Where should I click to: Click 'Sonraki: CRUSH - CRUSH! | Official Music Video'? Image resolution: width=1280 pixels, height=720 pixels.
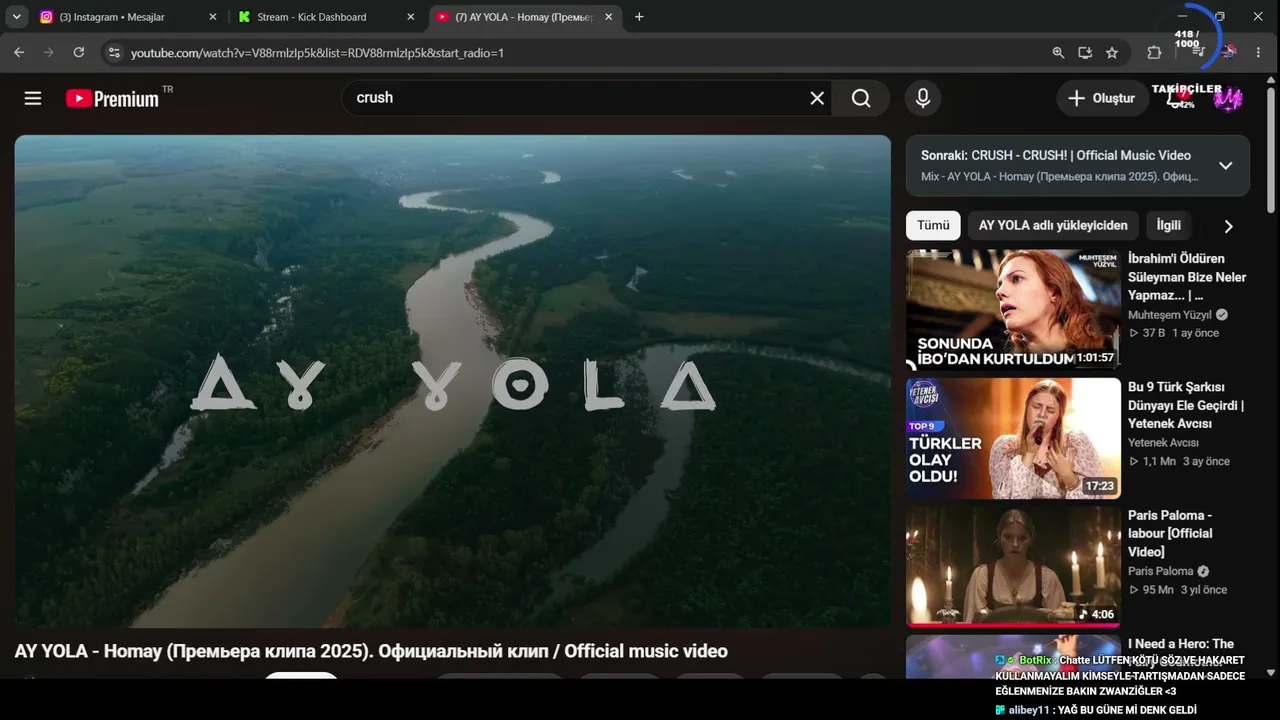[1056, 156]
